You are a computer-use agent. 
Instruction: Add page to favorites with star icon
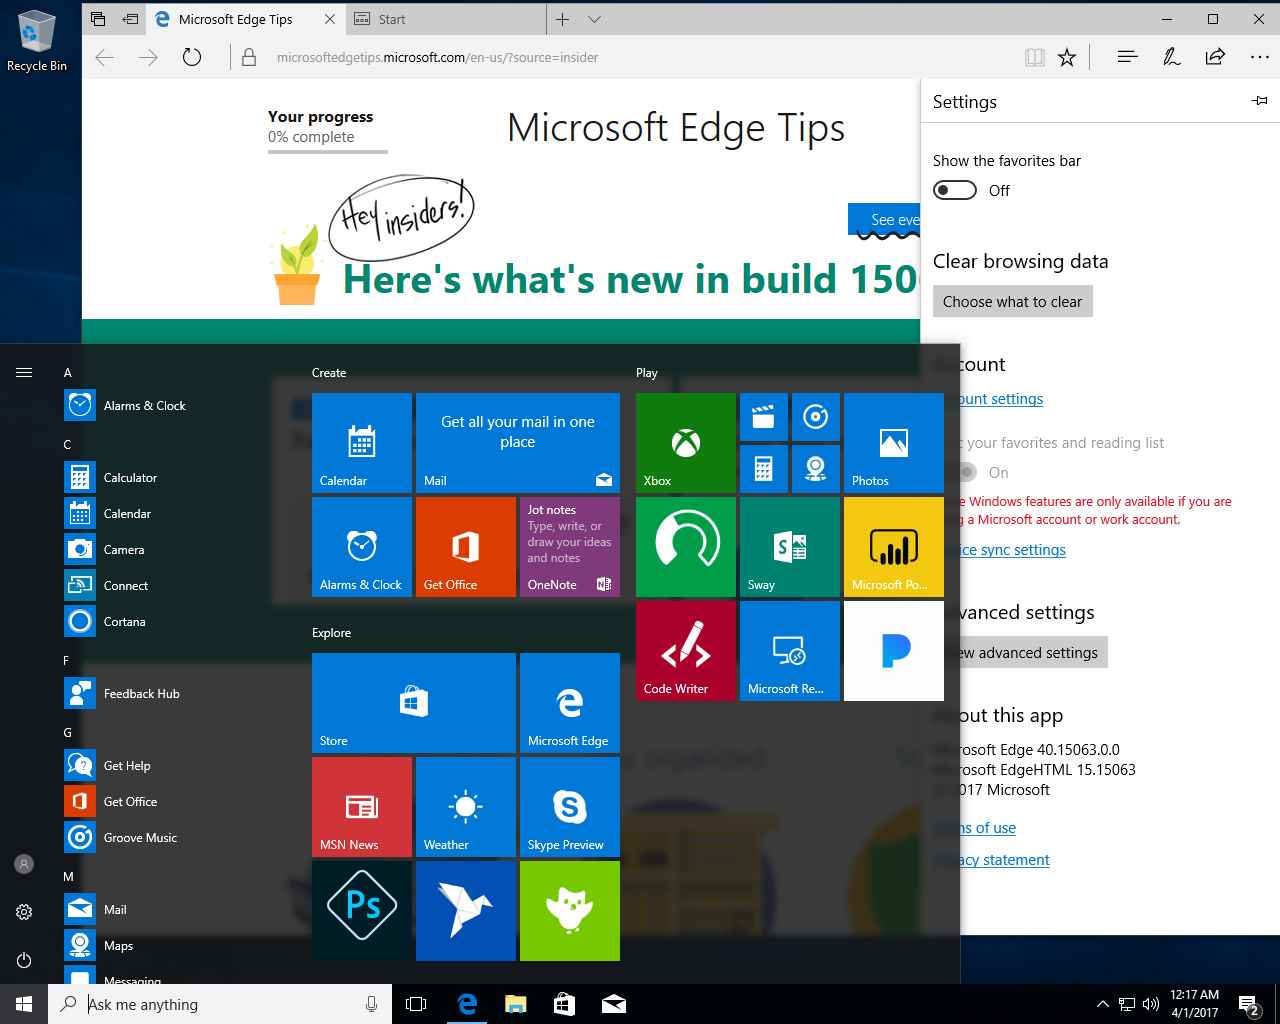click(1067, 57)
